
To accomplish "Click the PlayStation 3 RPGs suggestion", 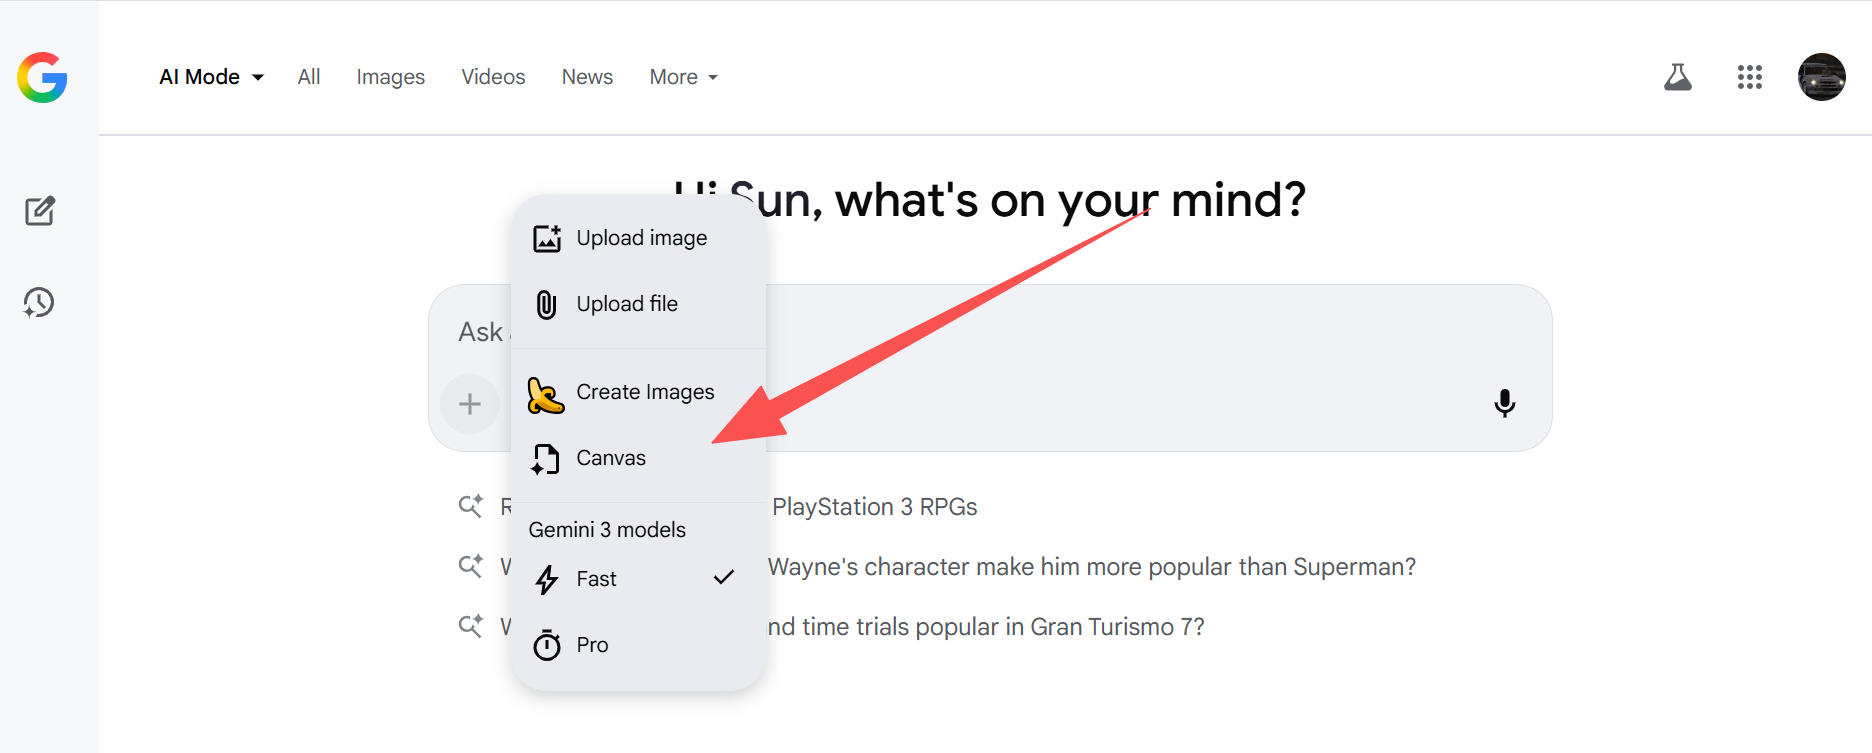I will pyautogui.click(x=874, y=507).
